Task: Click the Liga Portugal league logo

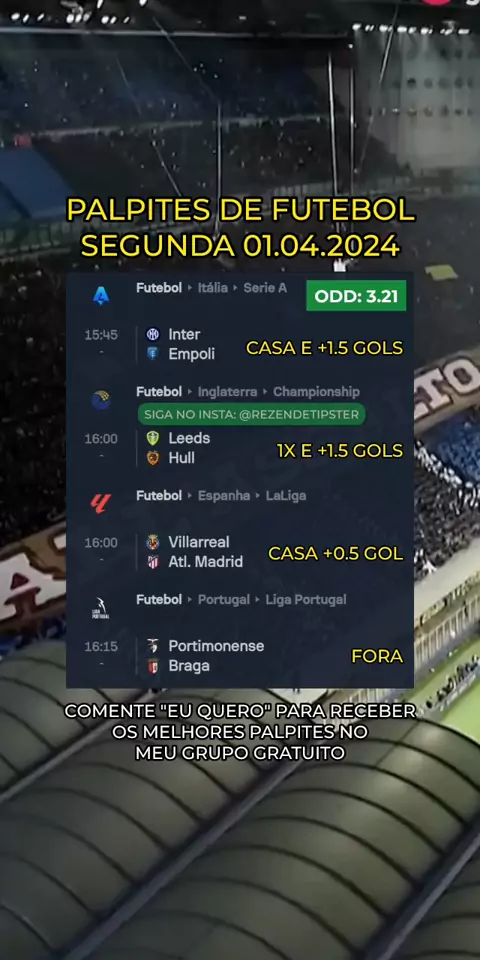Action: click(x=101, y=608)
